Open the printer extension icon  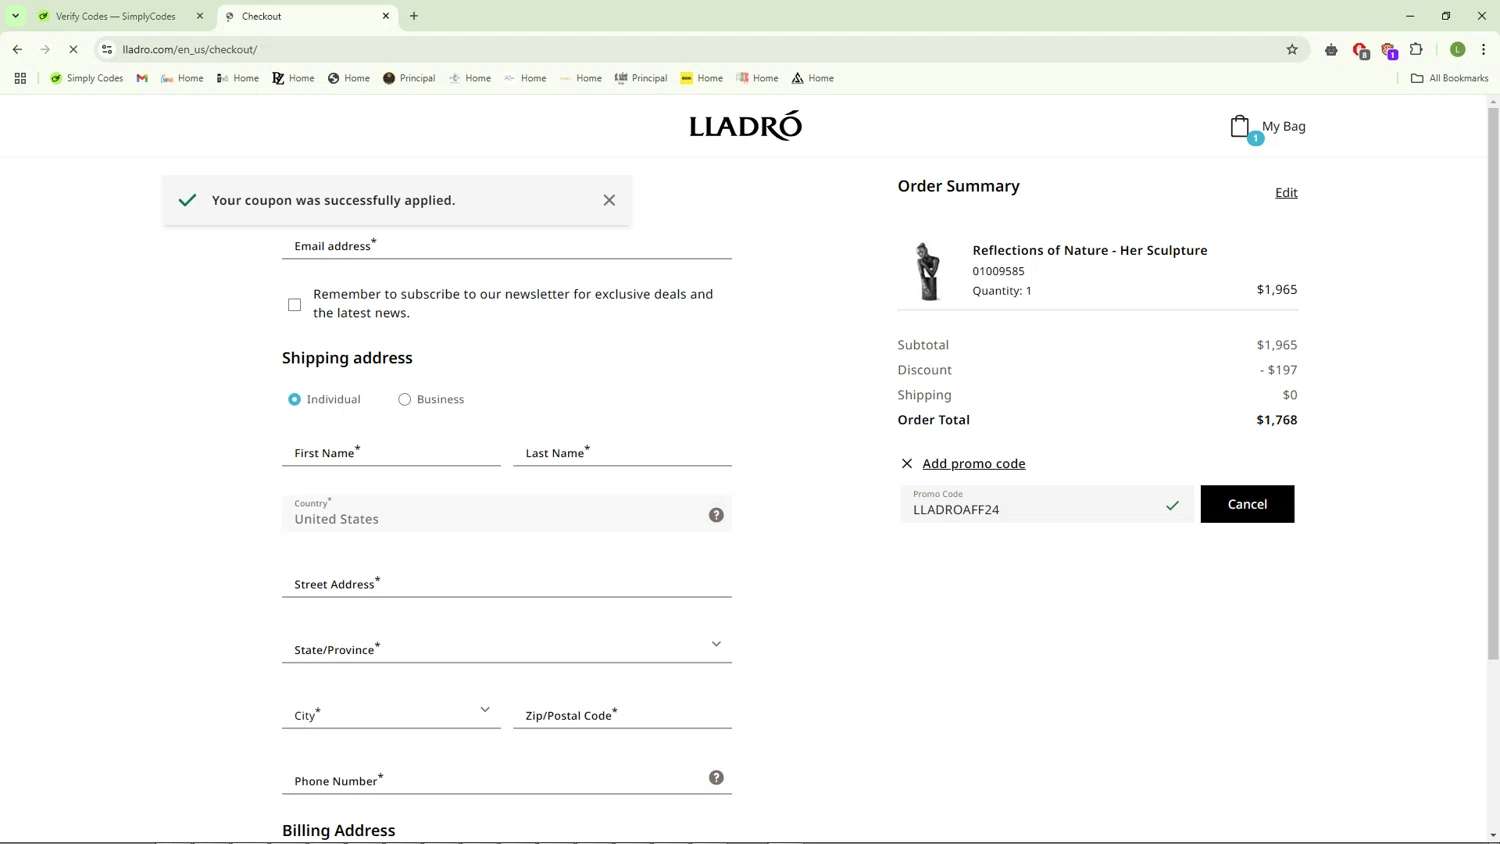pos(1331,49)
